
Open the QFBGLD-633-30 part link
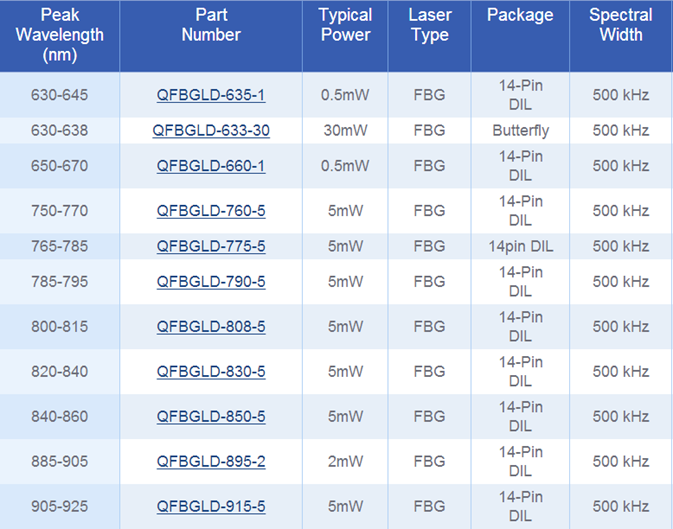pyautogui.click(x=211, y=131)
